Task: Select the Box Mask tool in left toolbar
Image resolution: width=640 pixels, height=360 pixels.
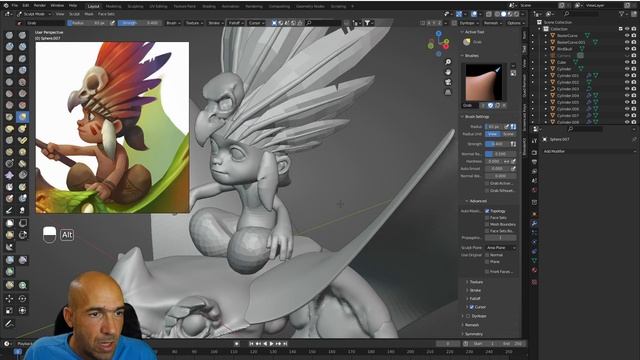Action: (9, 223)
